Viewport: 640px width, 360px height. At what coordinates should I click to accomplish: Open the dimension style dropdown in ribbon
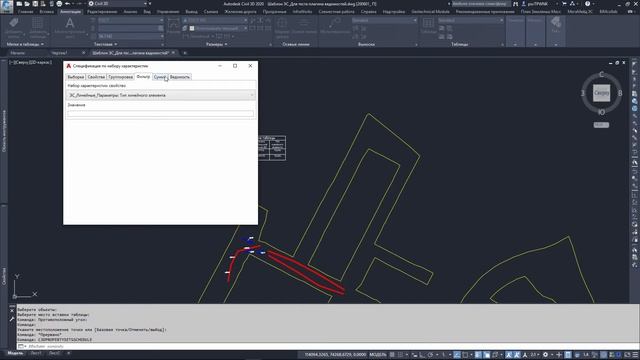tap(215, 20)
